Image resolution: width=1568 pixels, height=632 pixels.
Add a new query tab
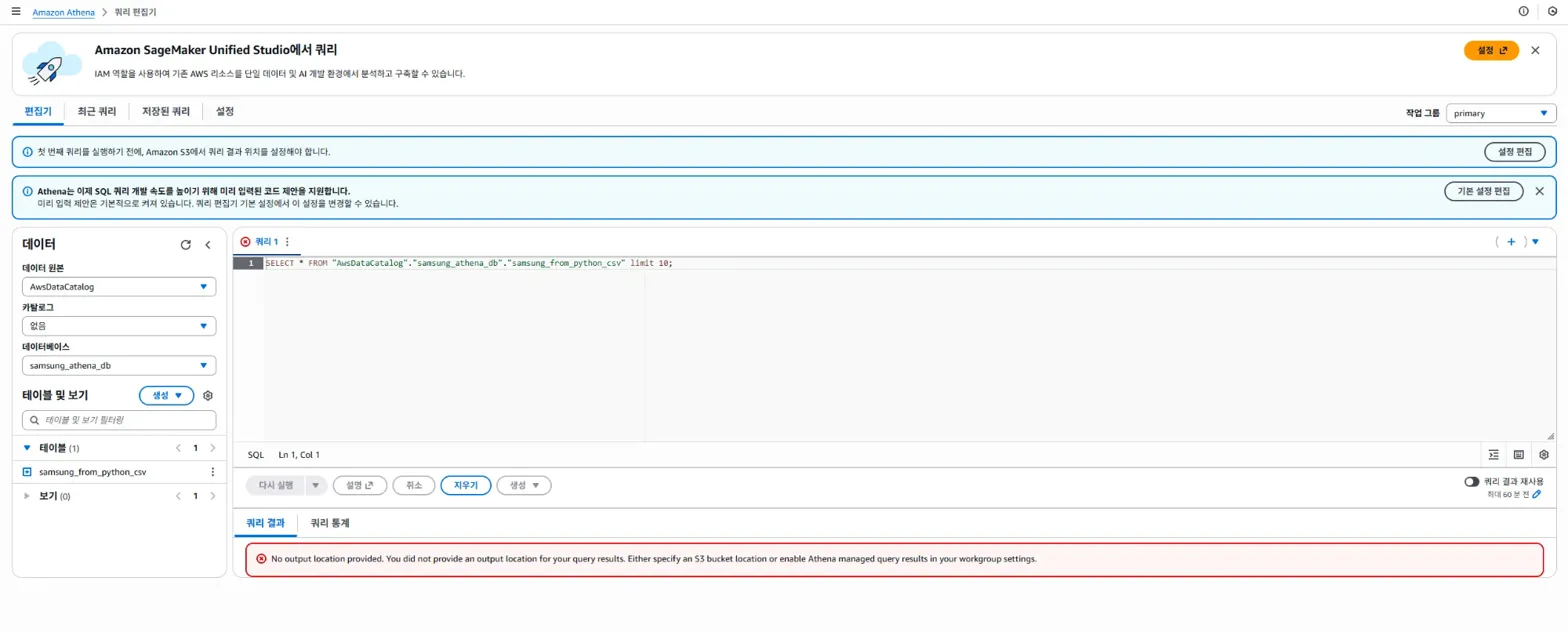(1511, 242)
